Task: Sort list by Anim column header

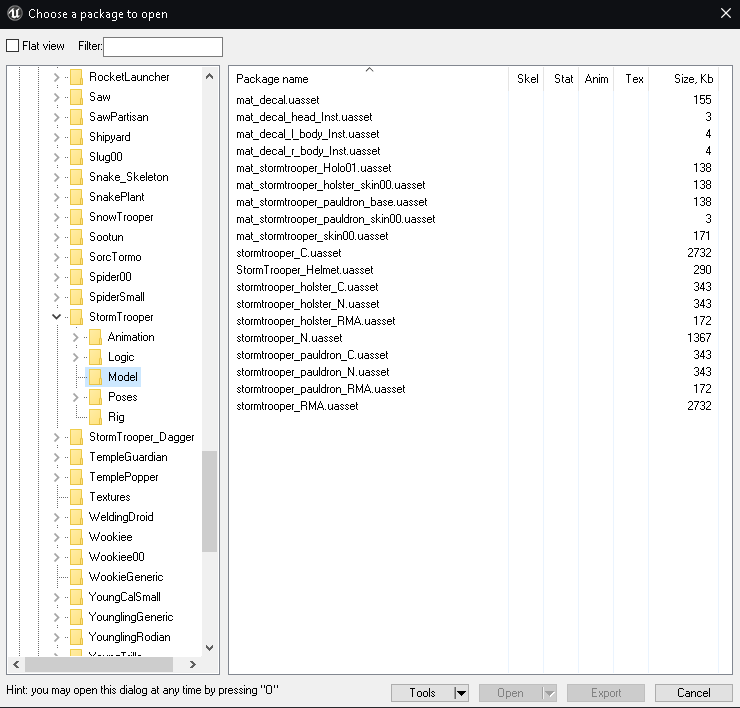Action: pyautogui.click(x=596, y=78)
